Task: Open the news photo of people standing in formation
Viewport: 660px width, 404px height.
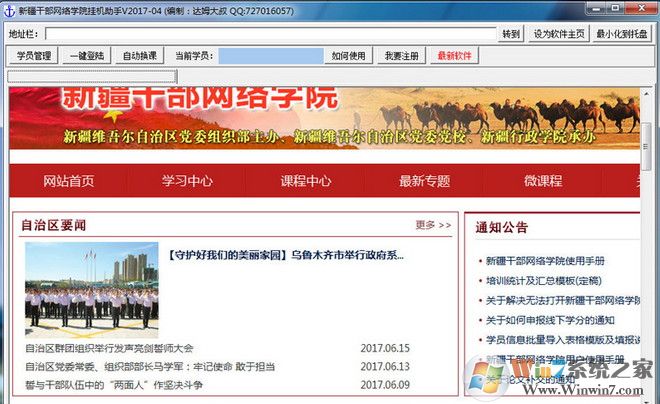Action: 92,290
